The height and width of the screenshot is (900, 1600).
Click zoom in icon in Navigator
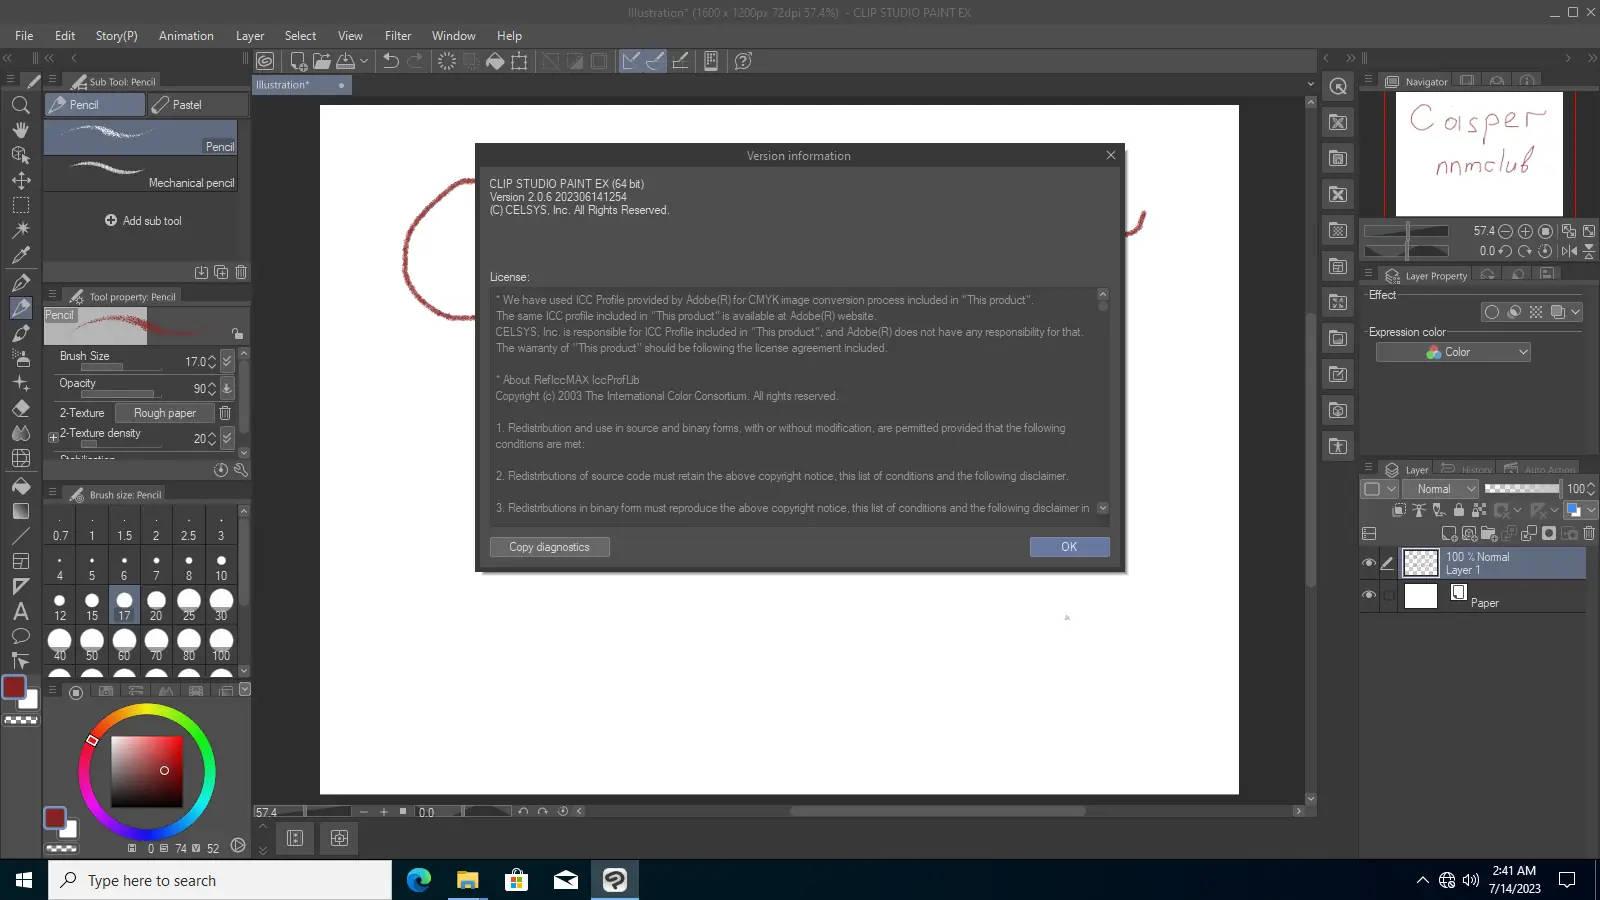point(1525,231)
